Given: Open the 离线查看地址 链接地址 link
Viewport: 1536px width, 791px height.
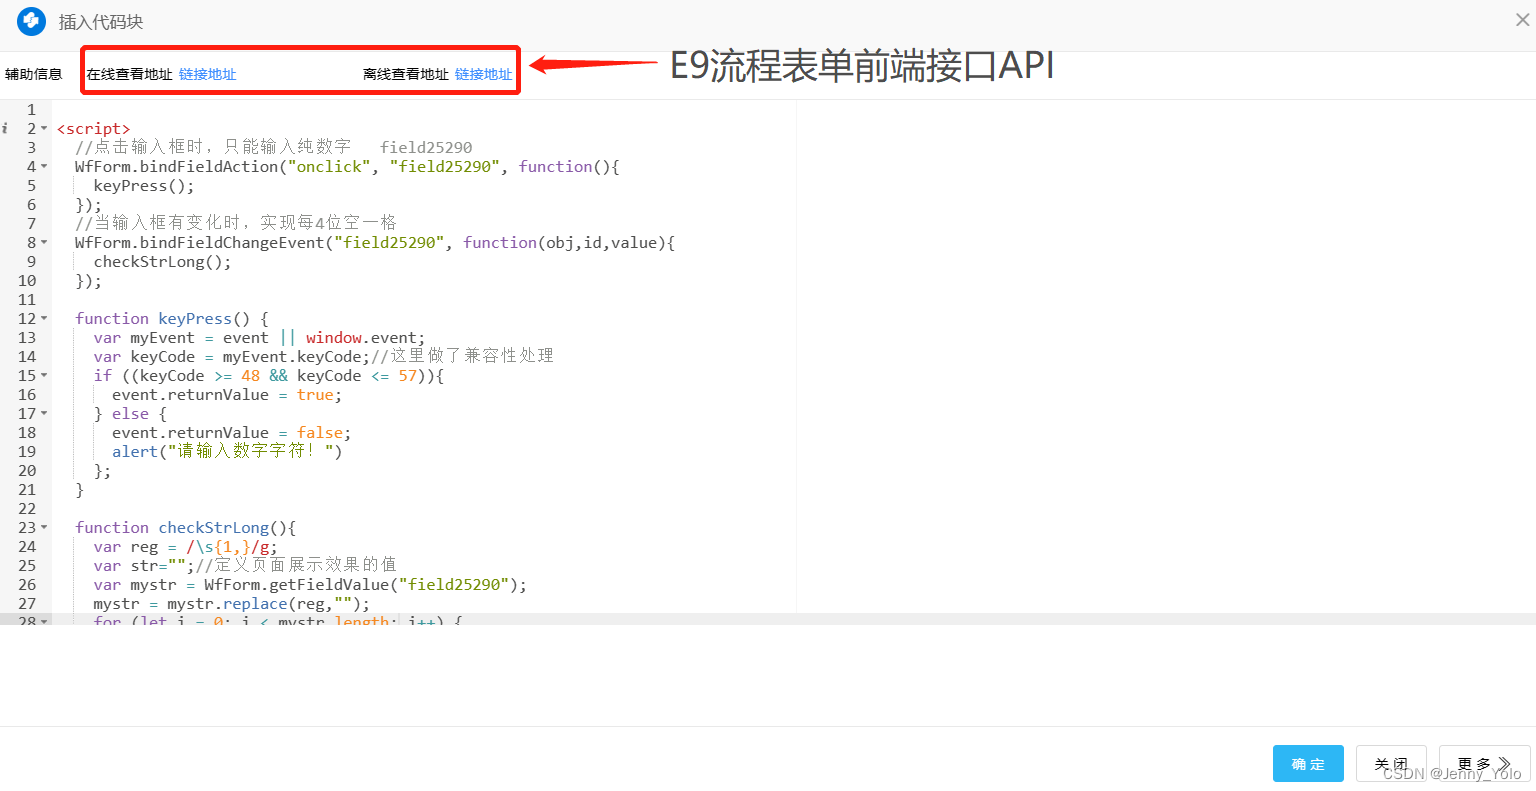Looking at the screenshot, I should click(x=484, y=72).
